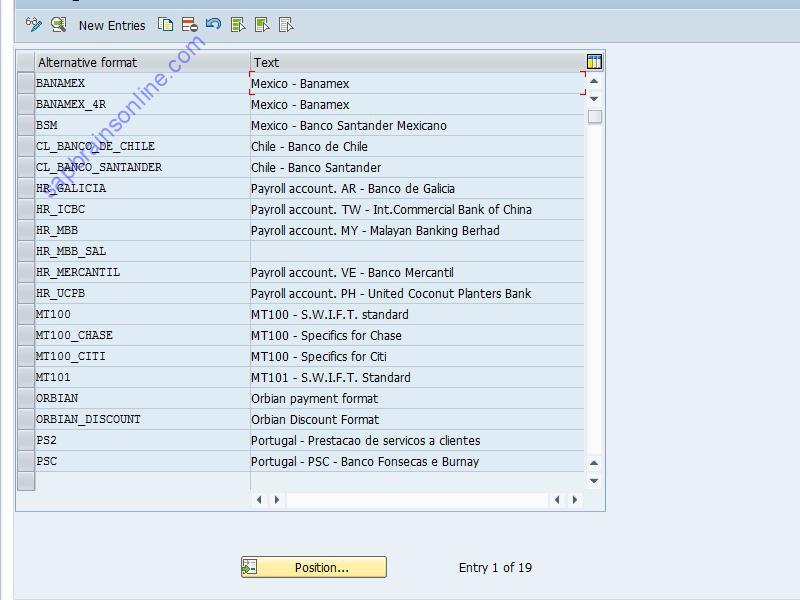
Task: Click the Position... button
Action: 314,567
